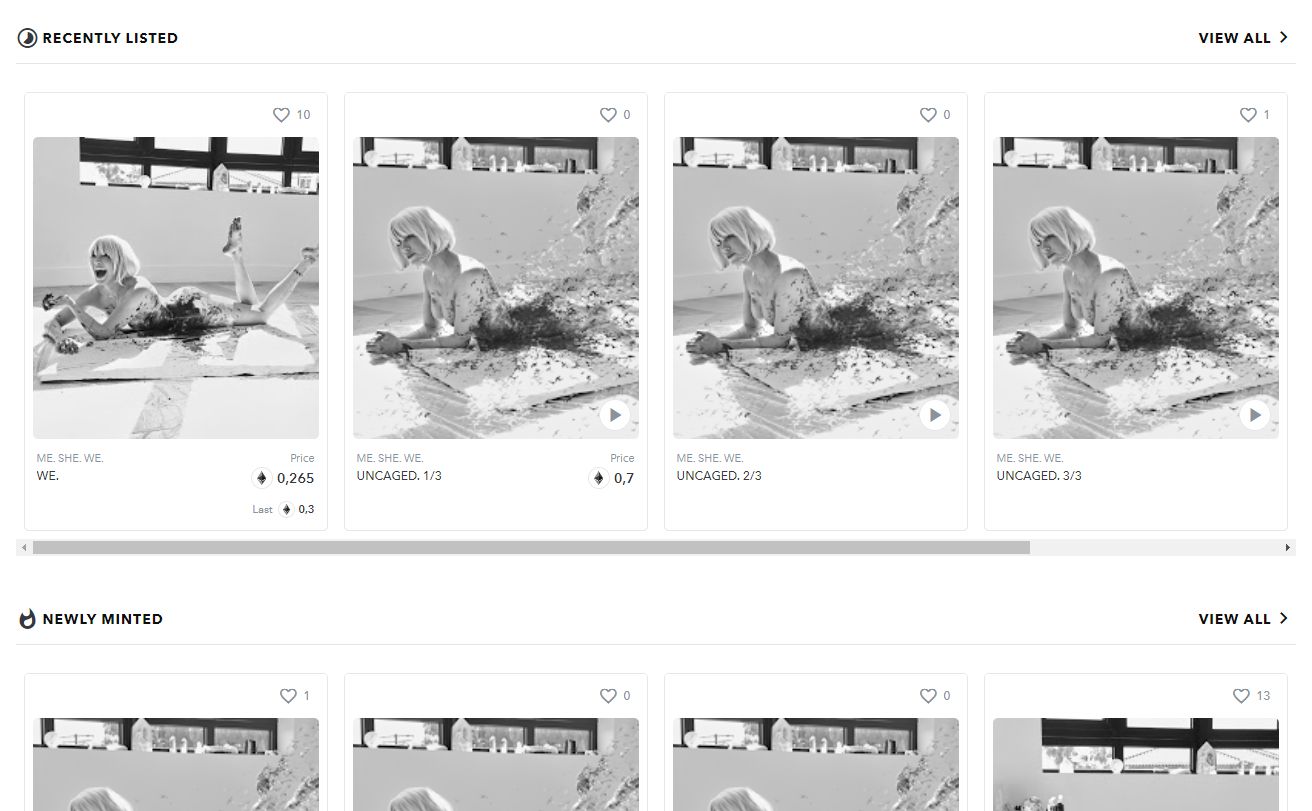1312x811 pixels.
Task: Click the carousel right scroll arrow
Action: pyautogui.click(x=1287, y=548)
